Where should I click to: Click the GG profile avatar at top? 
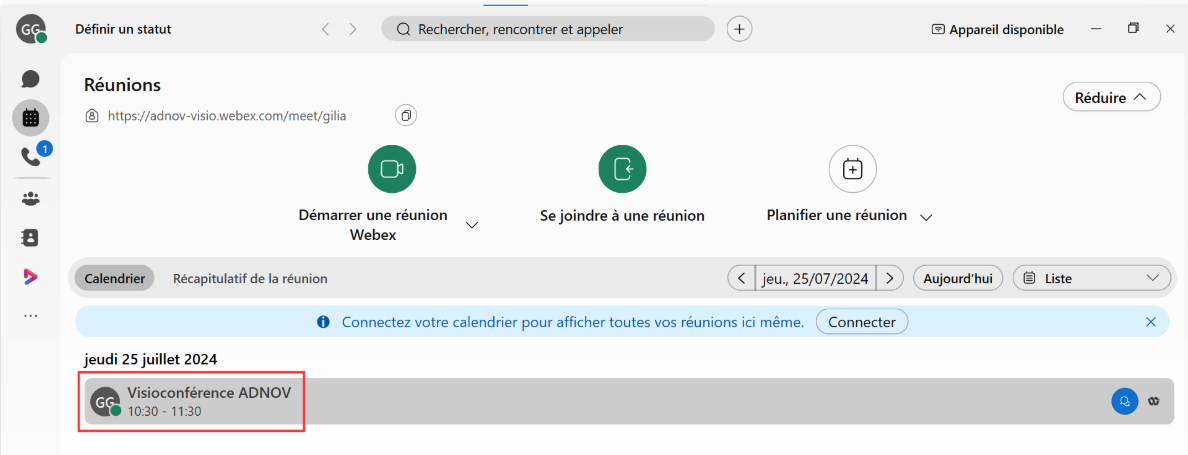tap(30, 29)
